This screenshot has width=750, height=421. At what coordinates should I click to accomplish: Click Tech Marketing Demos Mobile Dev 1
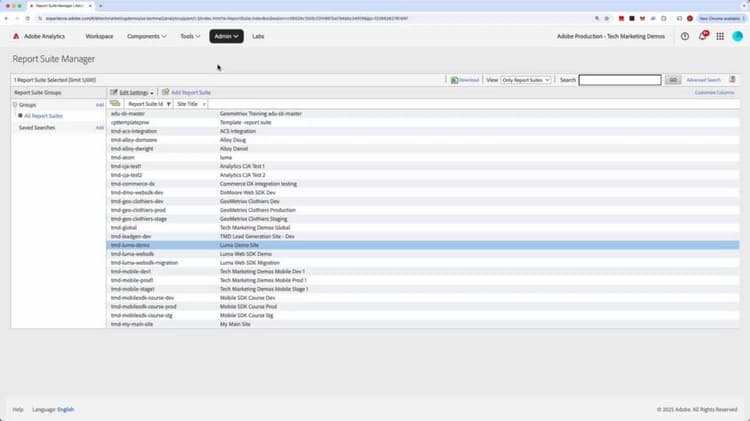click(262, 271)
